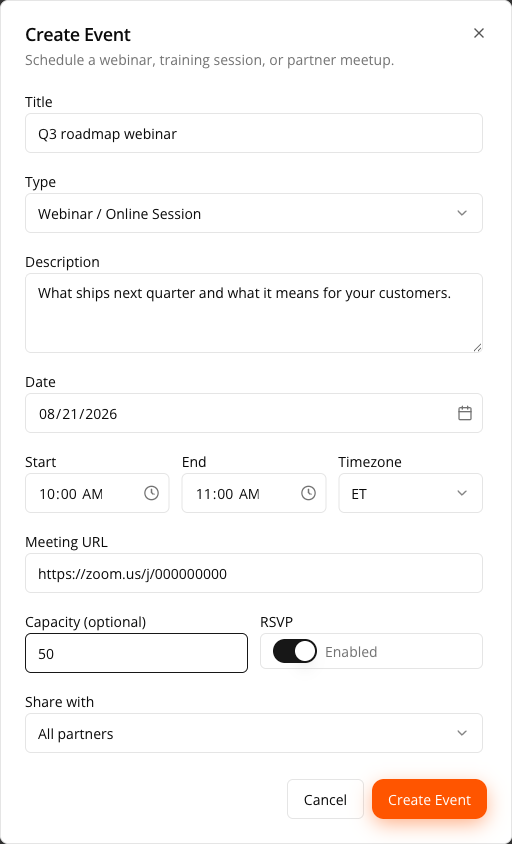Click the Start time 10:00 AM field
Viewport: 512px width, 844px height.
pos(97,493)
